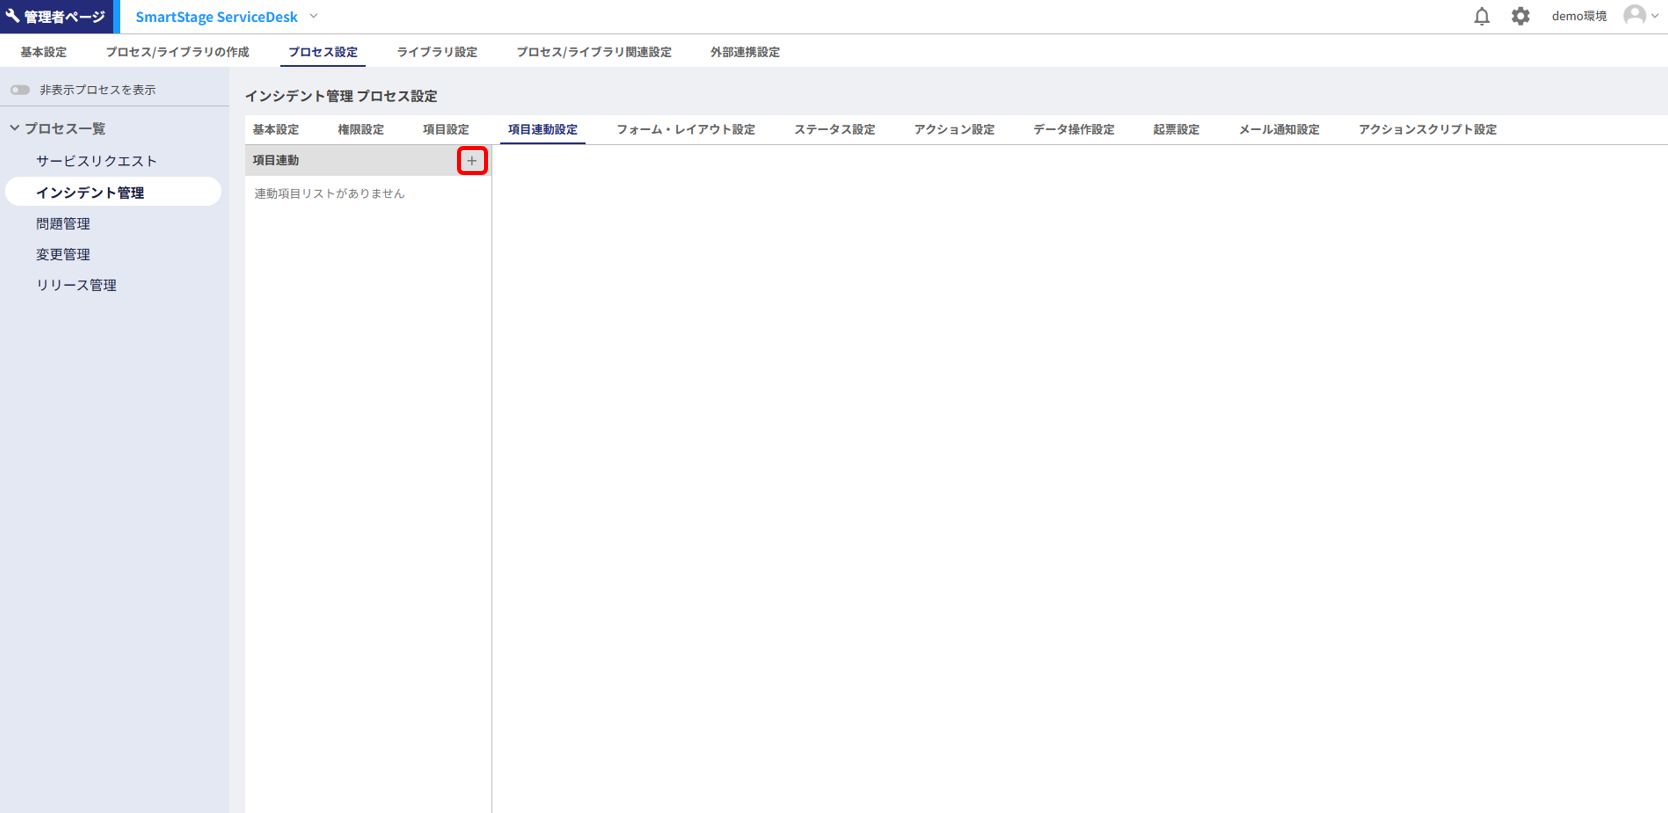The width and height of the screenshot is (1668, 813).
Task: Open the フォーム・レイアウト設定 tab
Action: click(685, 130)
